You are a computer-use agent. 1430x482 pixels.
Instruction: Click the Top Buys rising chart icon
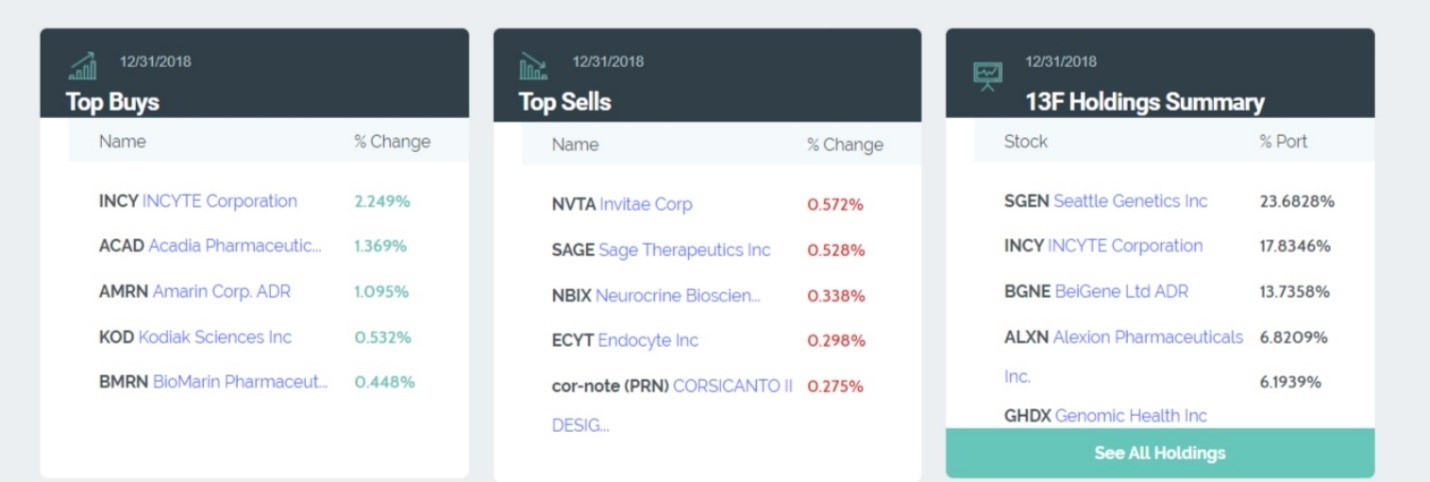coord(83,66)
